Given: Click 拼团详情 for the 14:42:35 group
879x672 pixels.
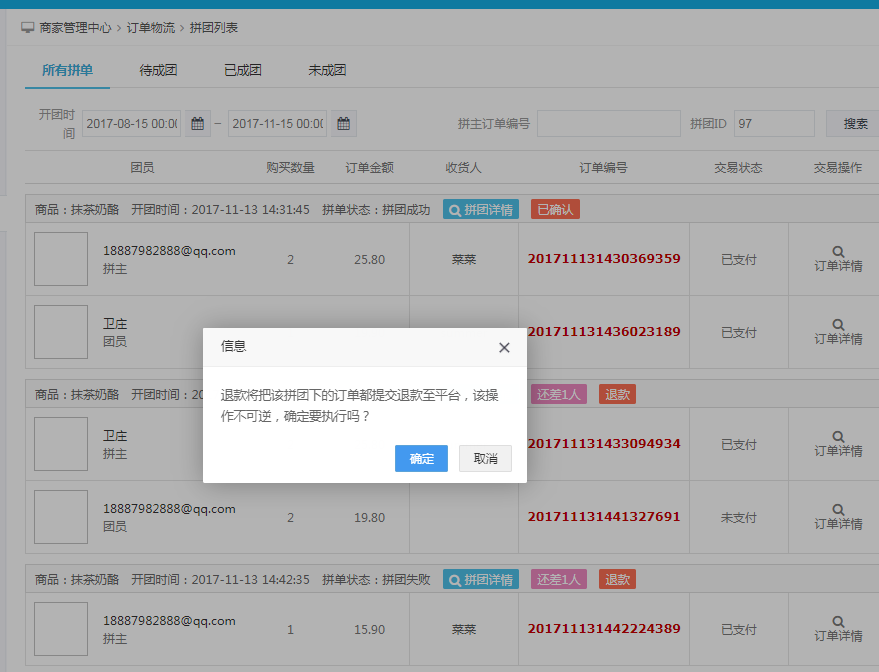Looking at the screenshot, I should tap(481, 580).
